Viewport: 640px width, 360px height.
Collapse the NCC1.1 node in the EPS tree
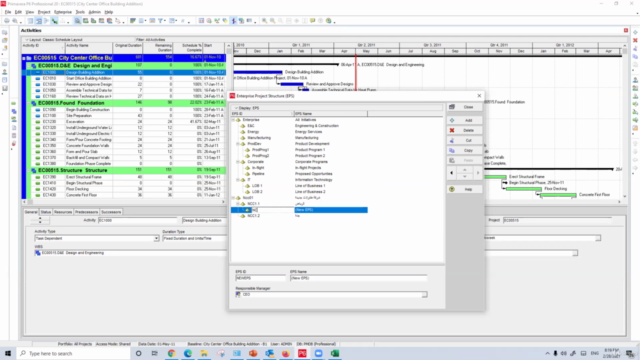pos(238,204)
